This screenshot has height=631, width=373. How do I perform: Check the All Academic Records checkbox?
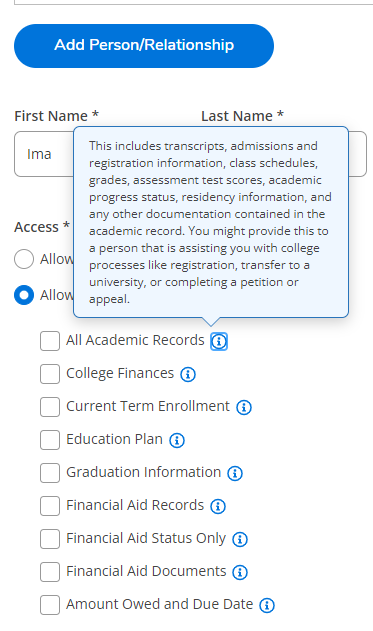50,341
